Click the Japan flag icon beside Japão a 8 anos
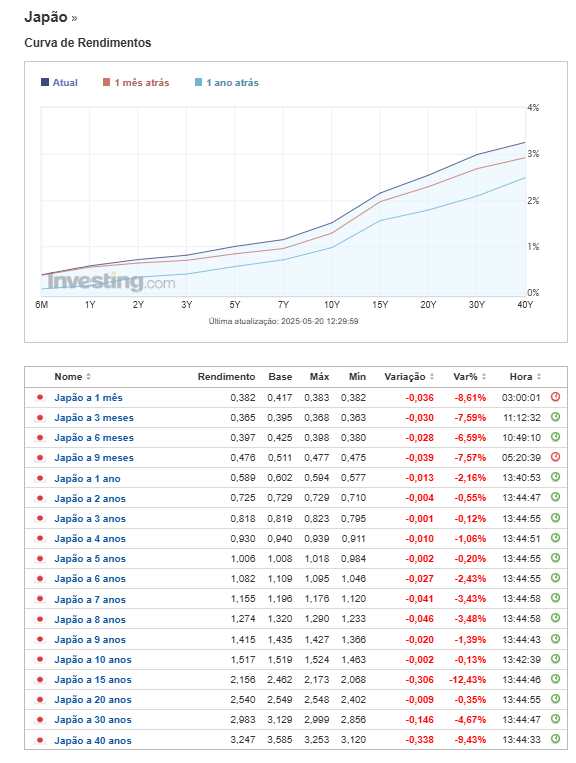 [40, 619]
